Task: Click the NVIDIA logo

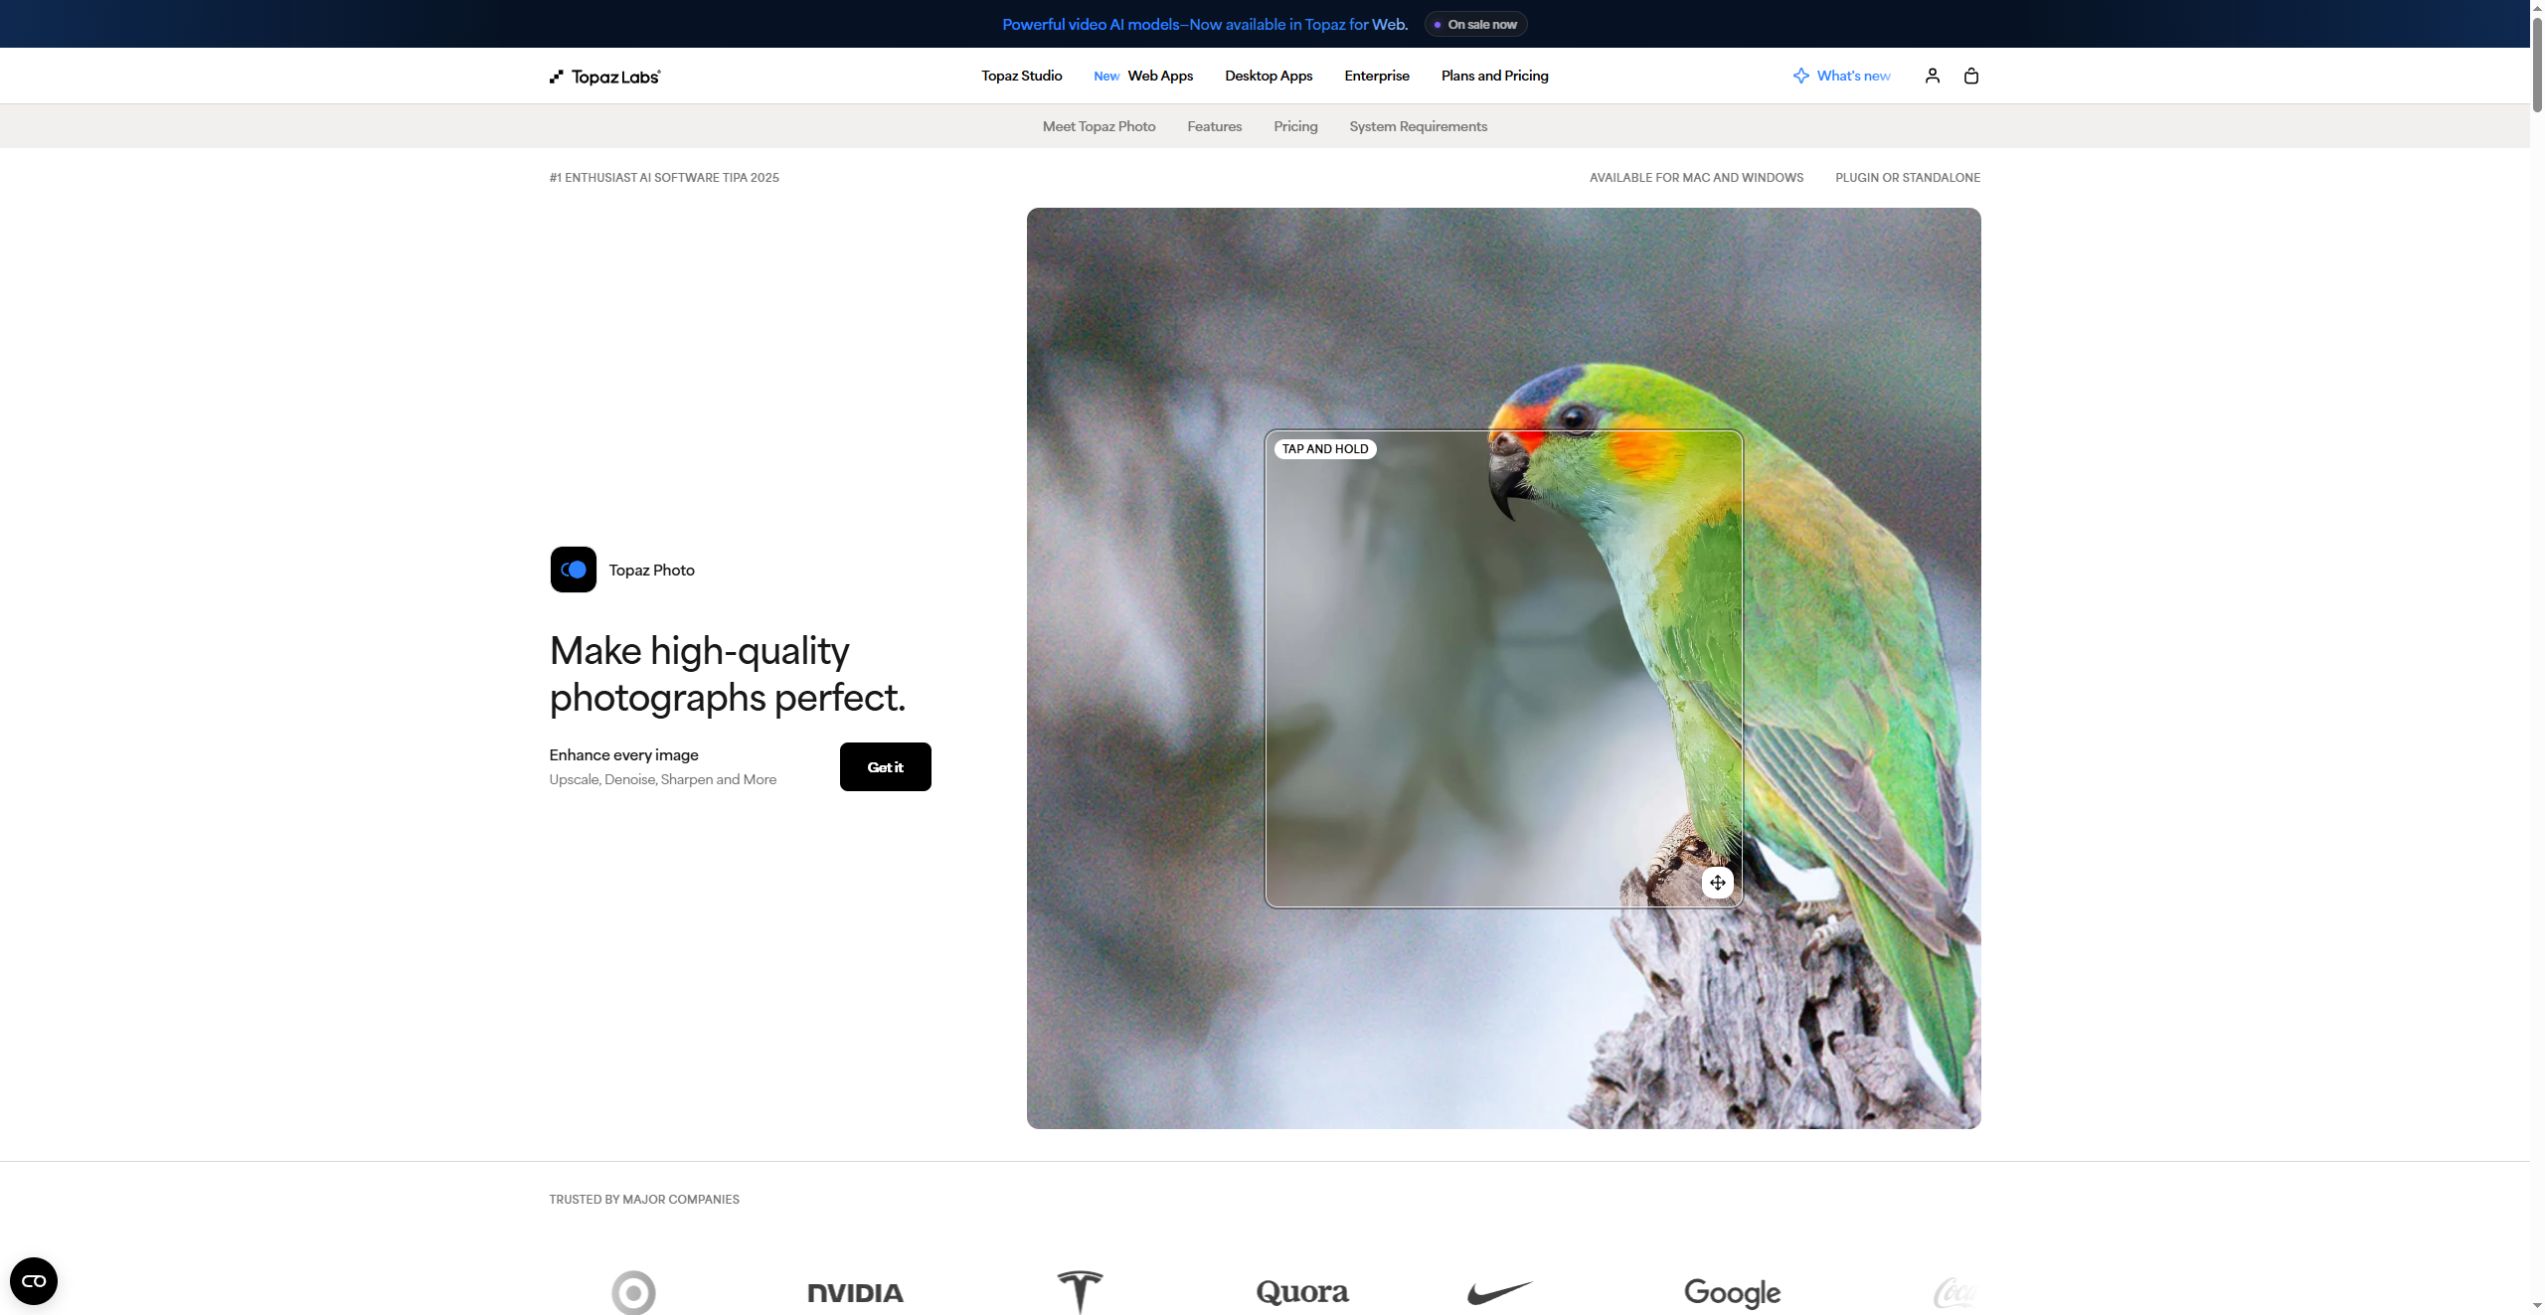Action: coord(855,1293)
